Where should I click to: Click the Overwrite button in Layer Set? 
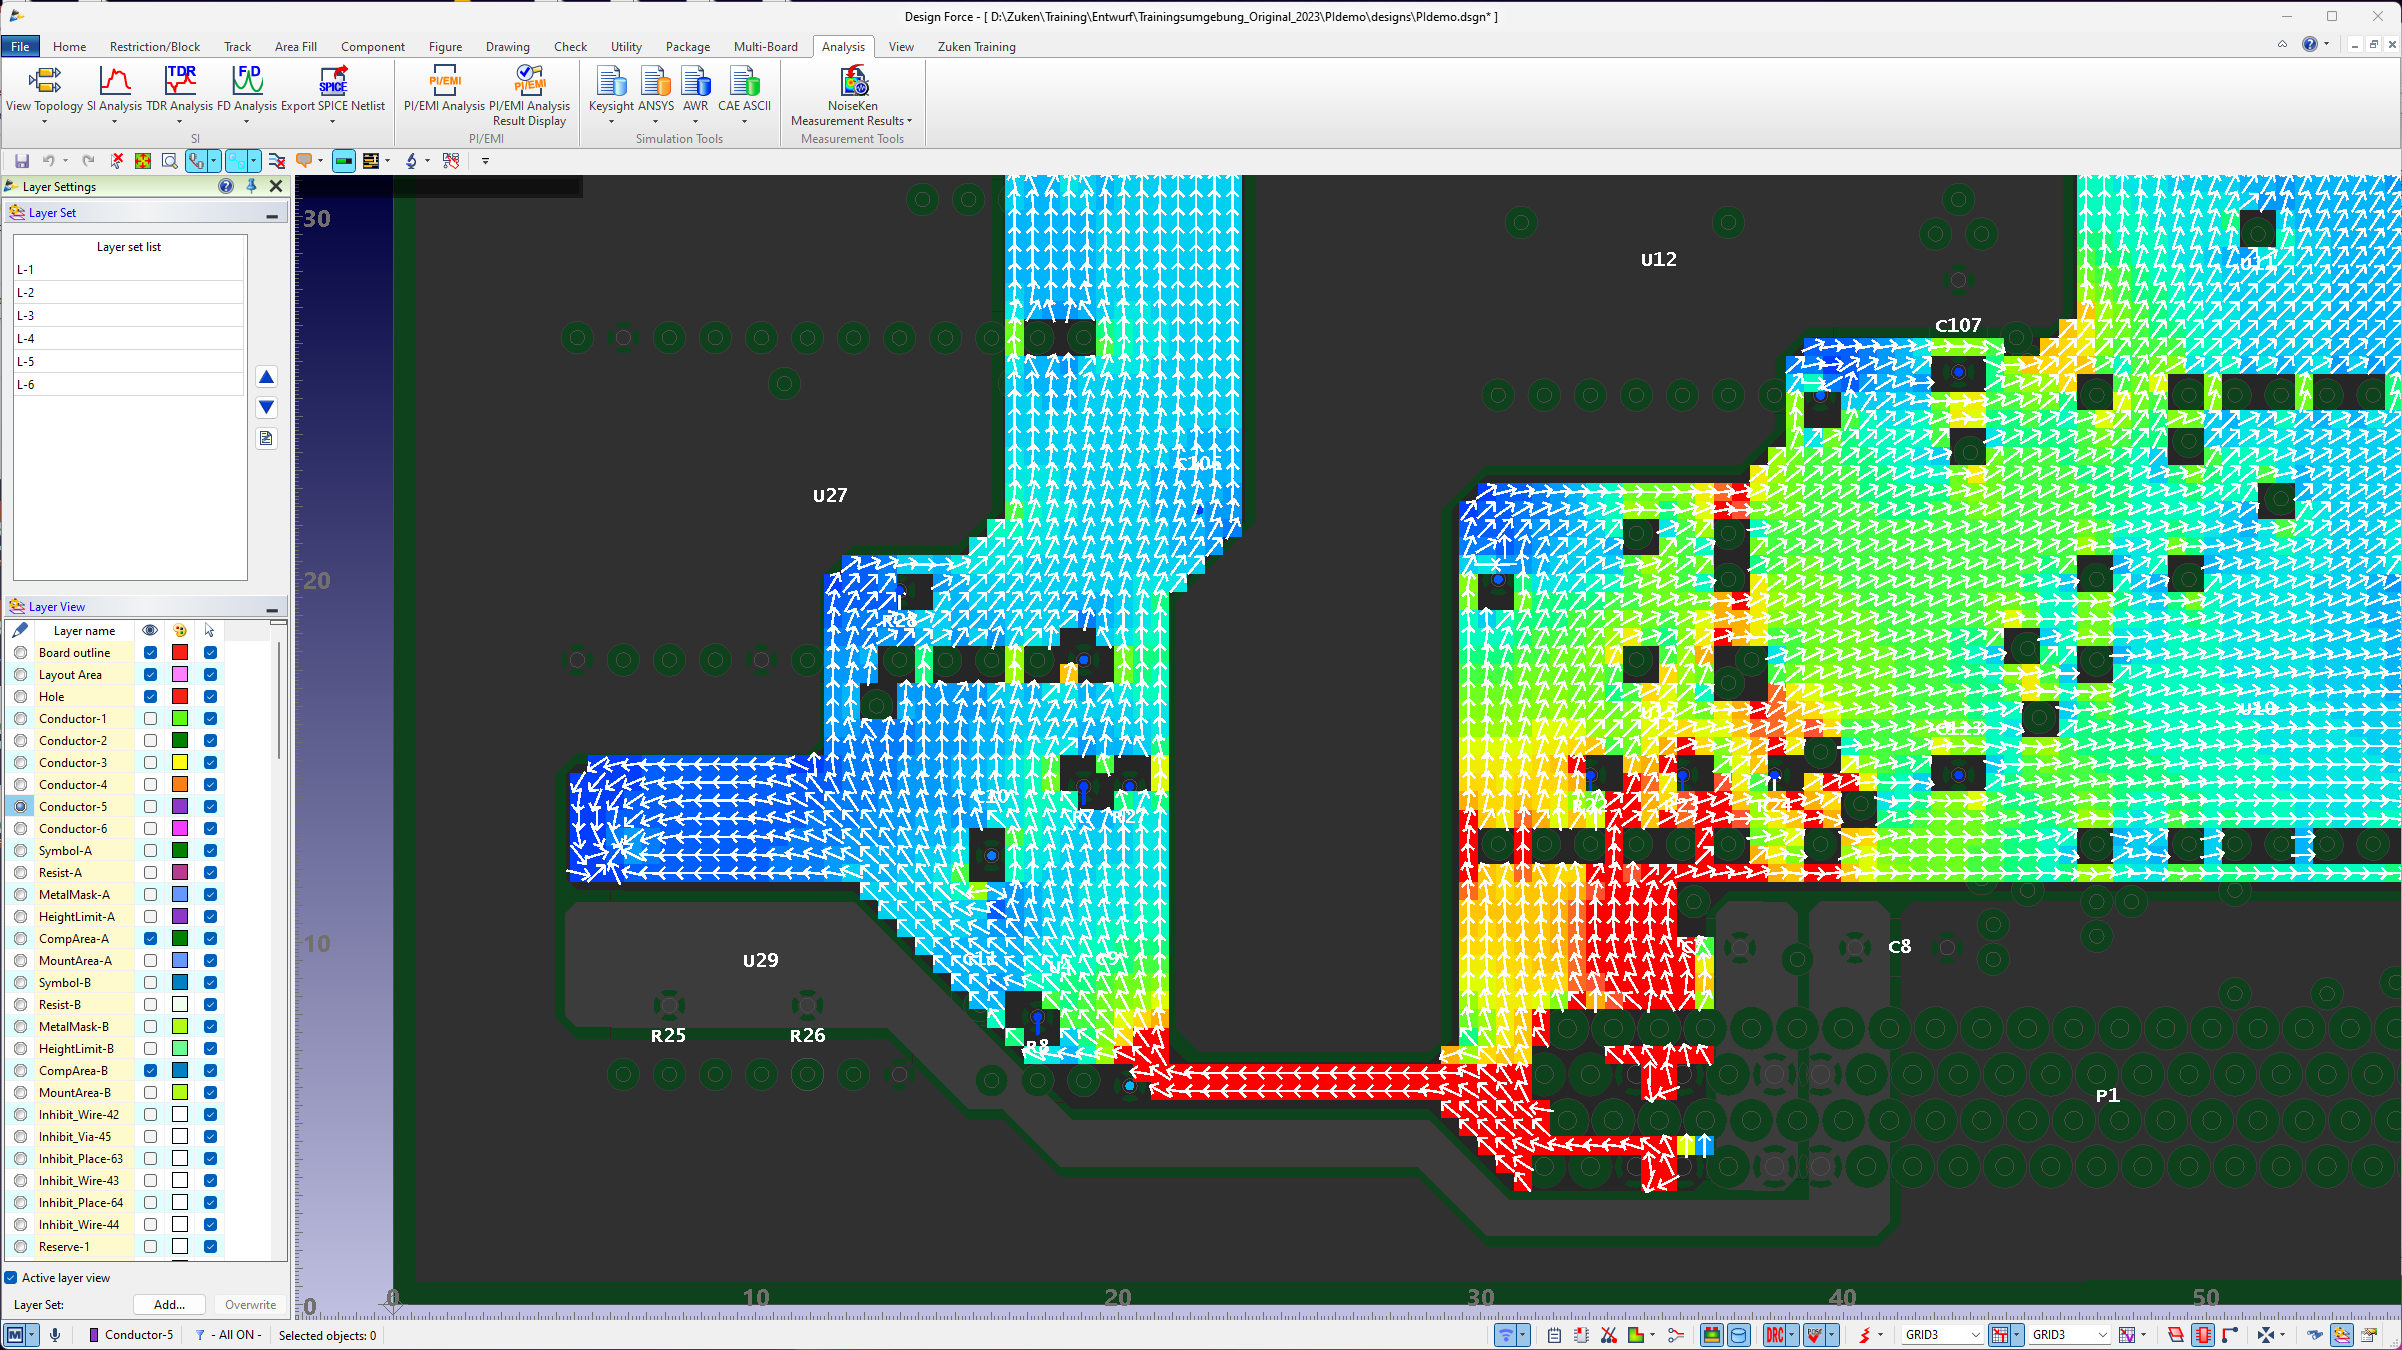[x=246, y=1305]
